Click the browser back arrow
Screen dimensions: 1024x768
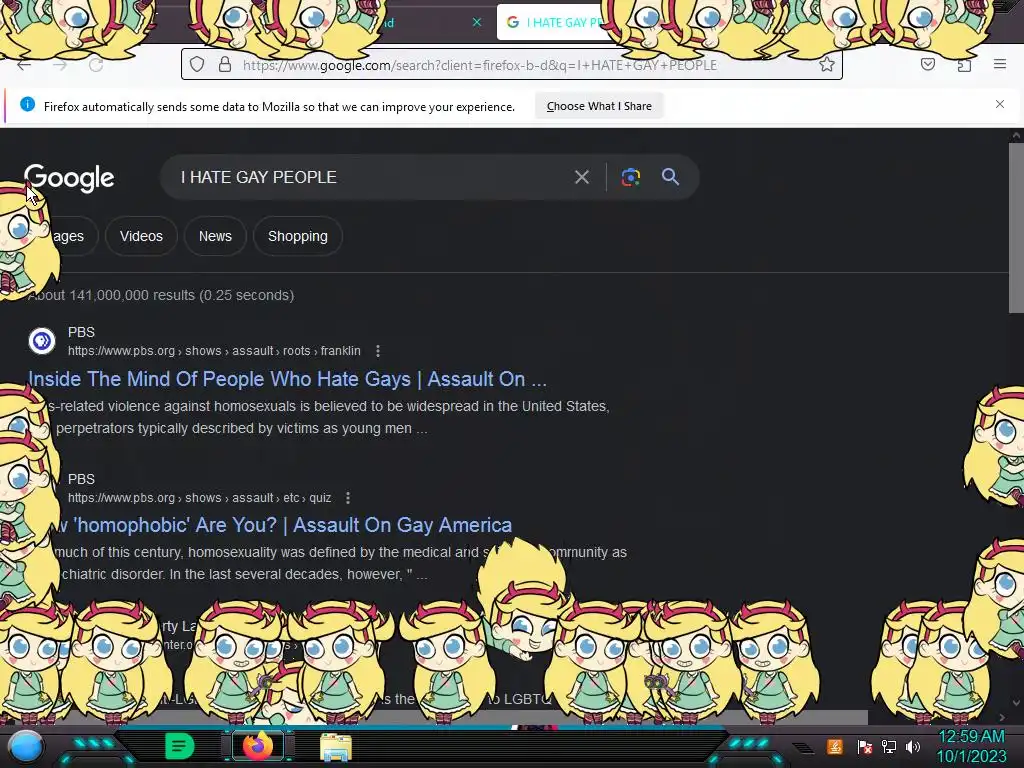click(24, 65)
